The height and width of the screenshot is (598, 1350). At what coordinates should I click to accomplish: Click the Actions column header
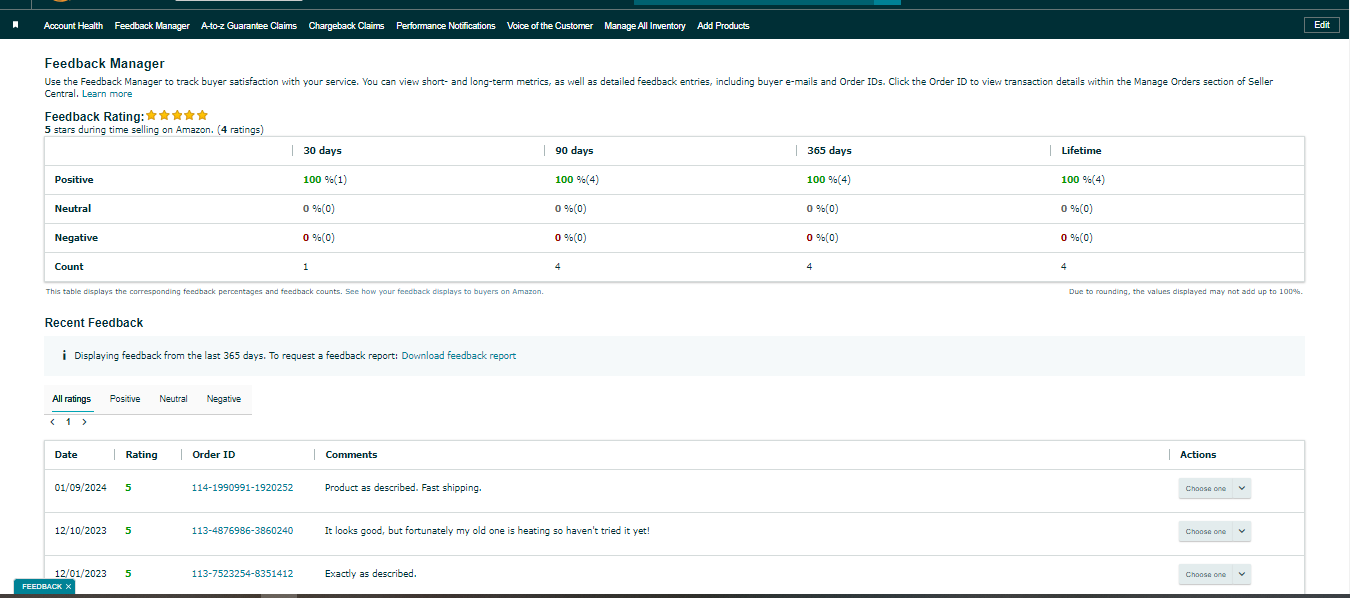(1198, 455)
